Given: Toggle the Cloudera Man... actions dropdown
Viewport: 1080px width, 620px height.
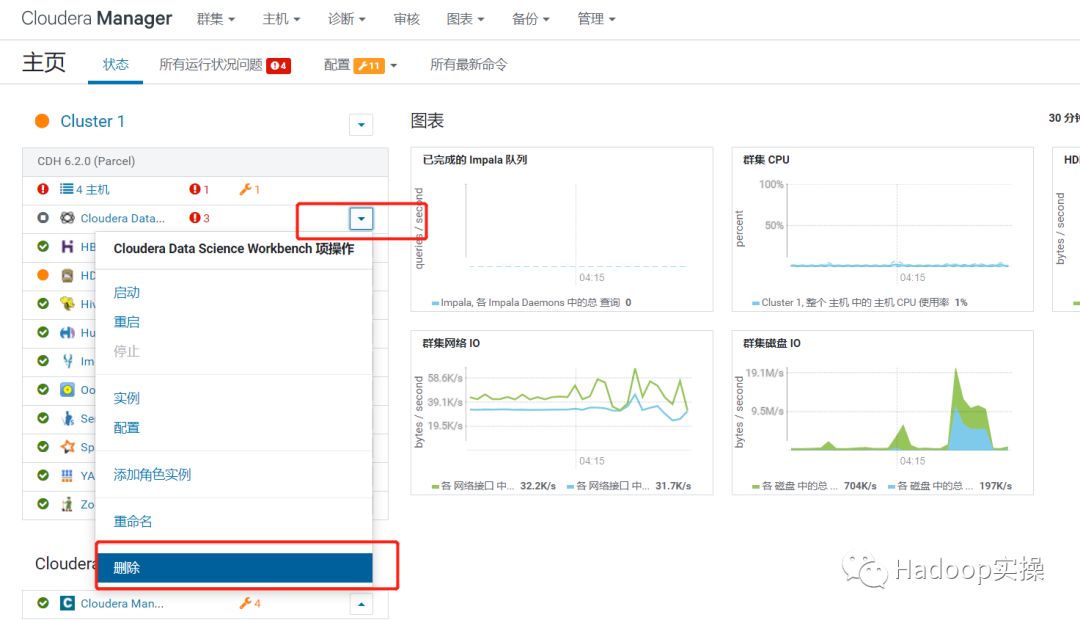Looking at the screenshot, I should click(x=361, y=605).
